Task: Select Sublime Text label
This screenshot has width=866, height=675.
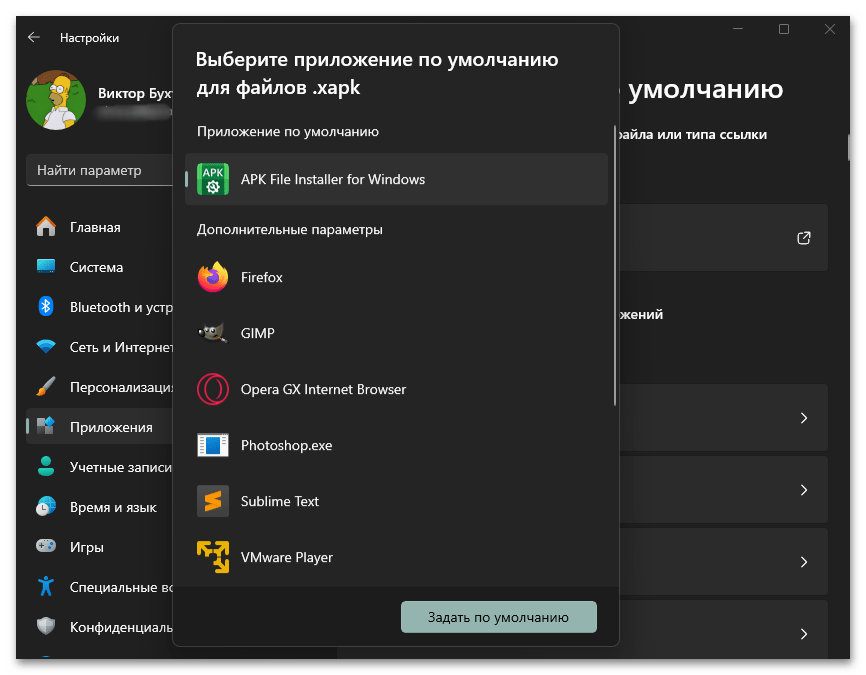Action: [x=279, y=501]
